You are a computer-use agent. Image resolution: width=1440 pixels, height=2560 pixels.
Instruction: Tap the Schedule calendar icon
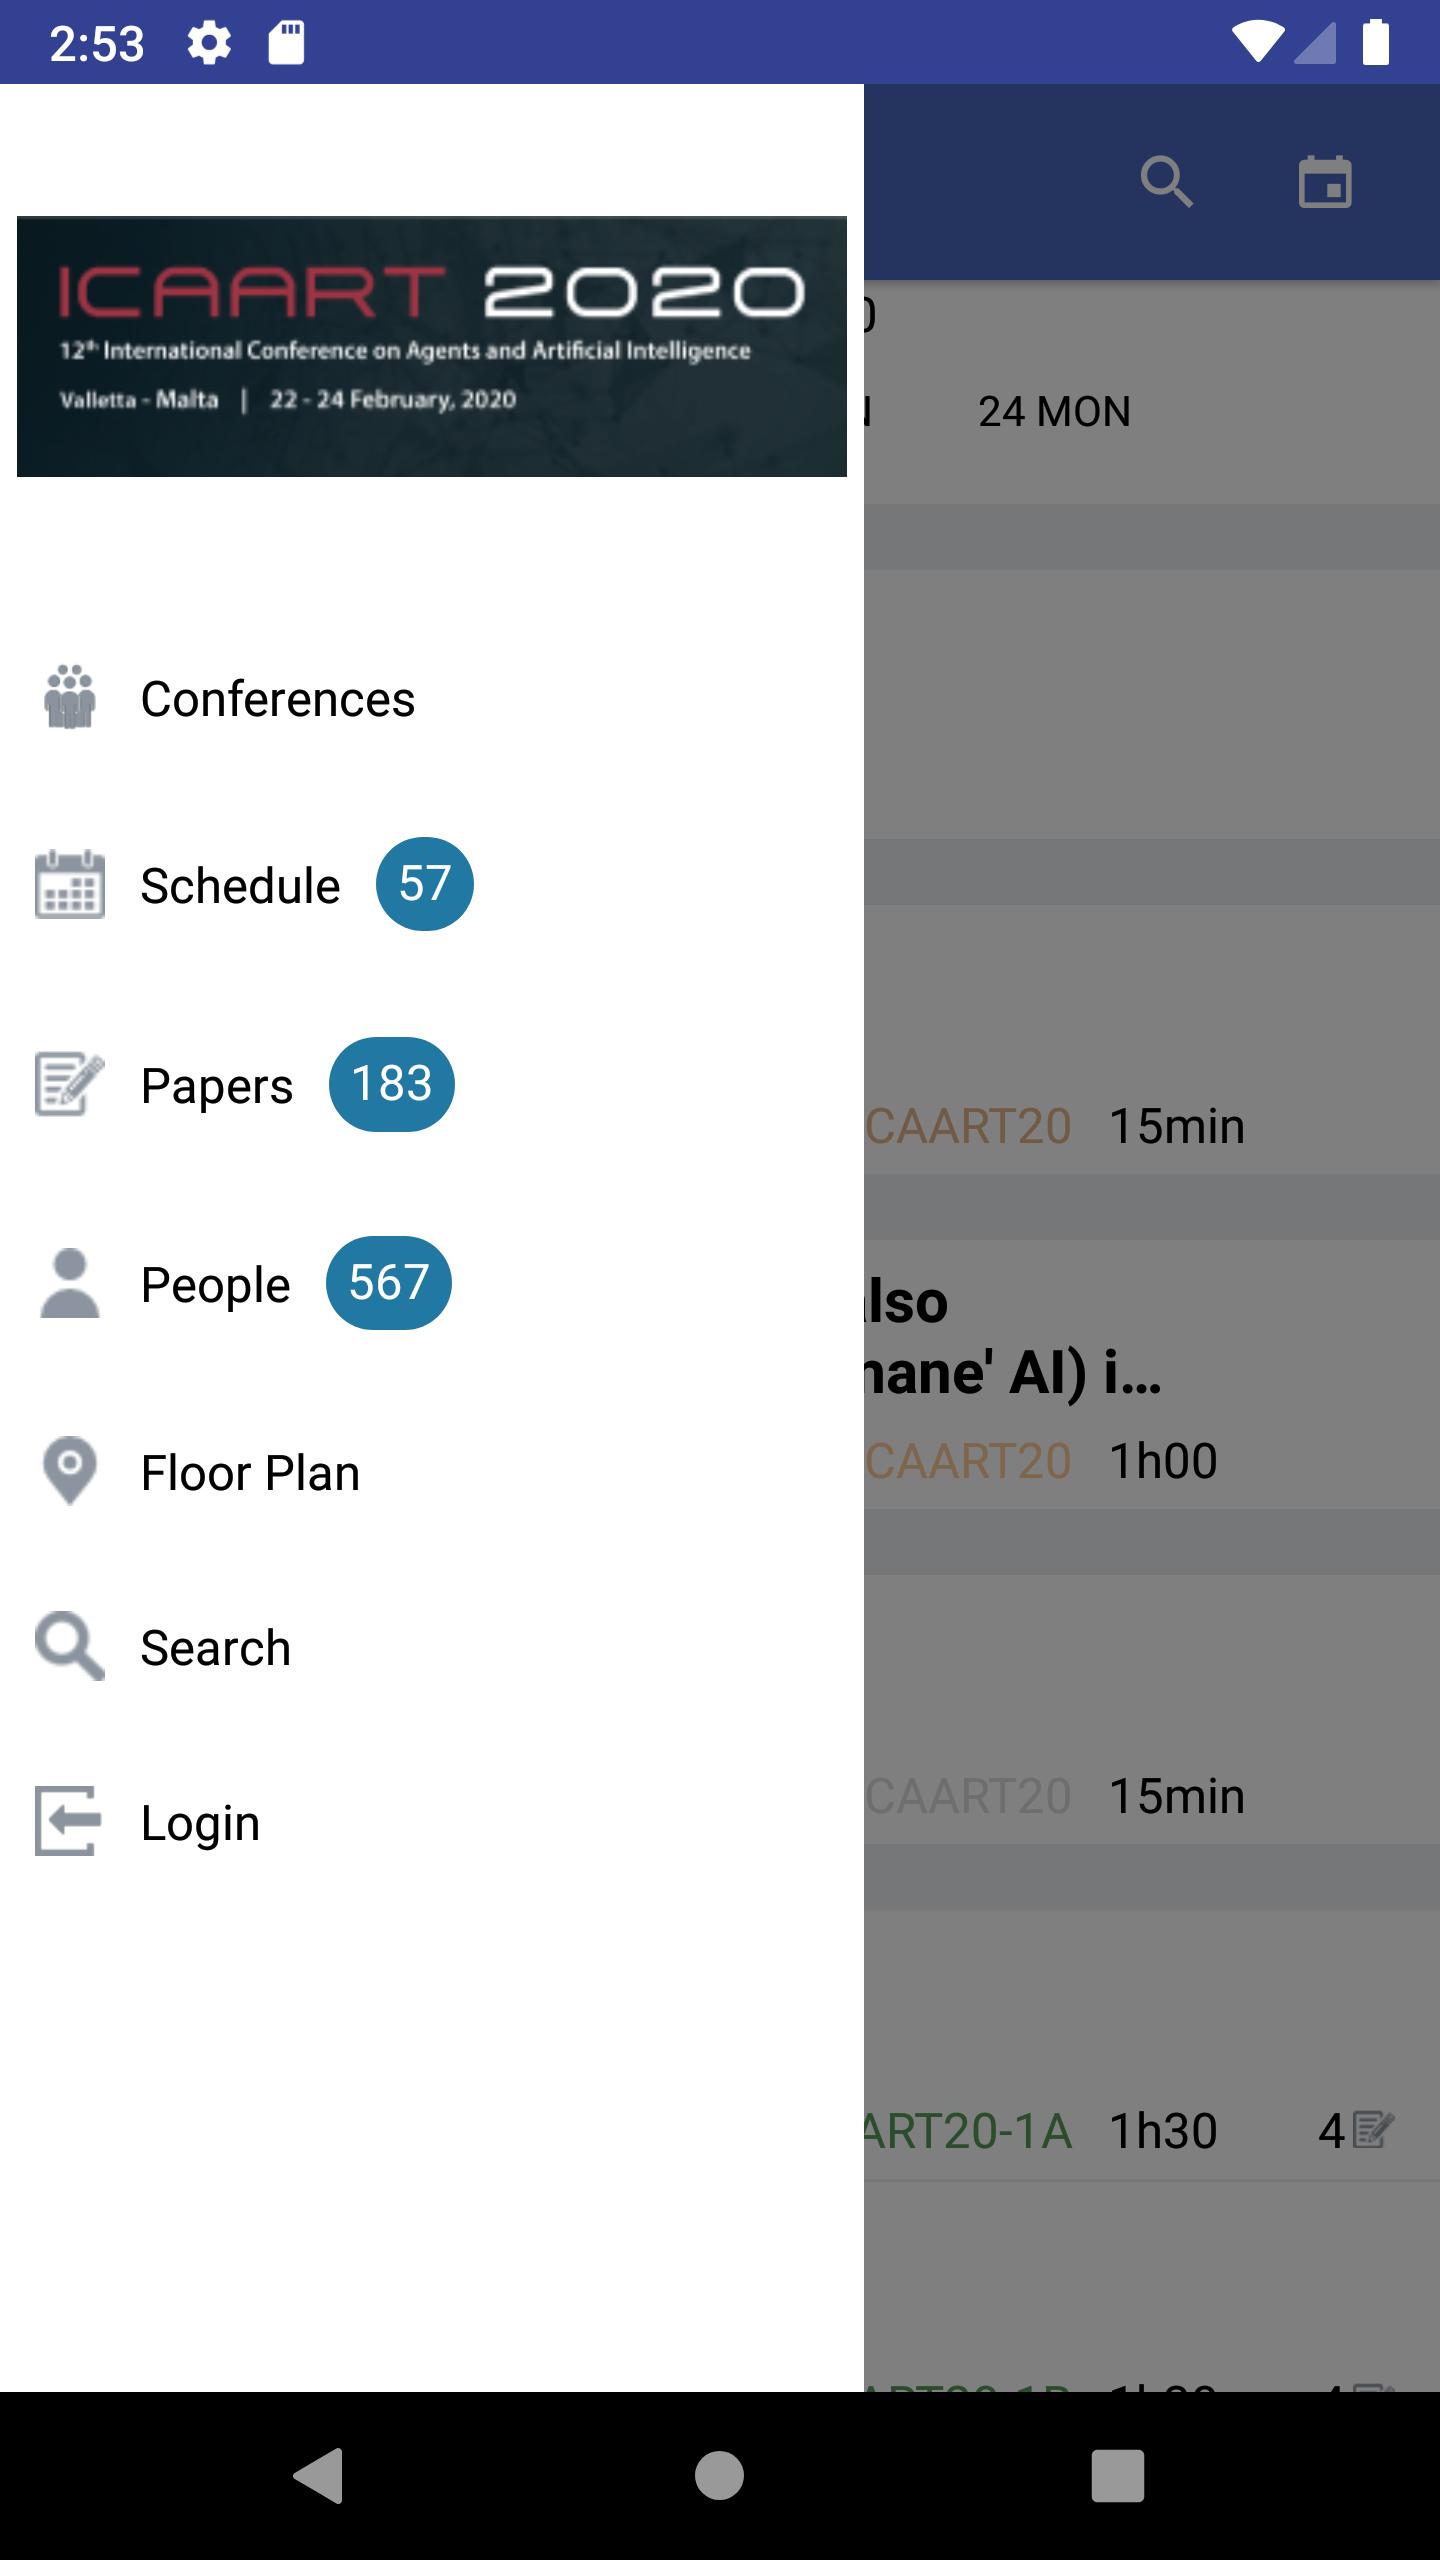point(70,884)
